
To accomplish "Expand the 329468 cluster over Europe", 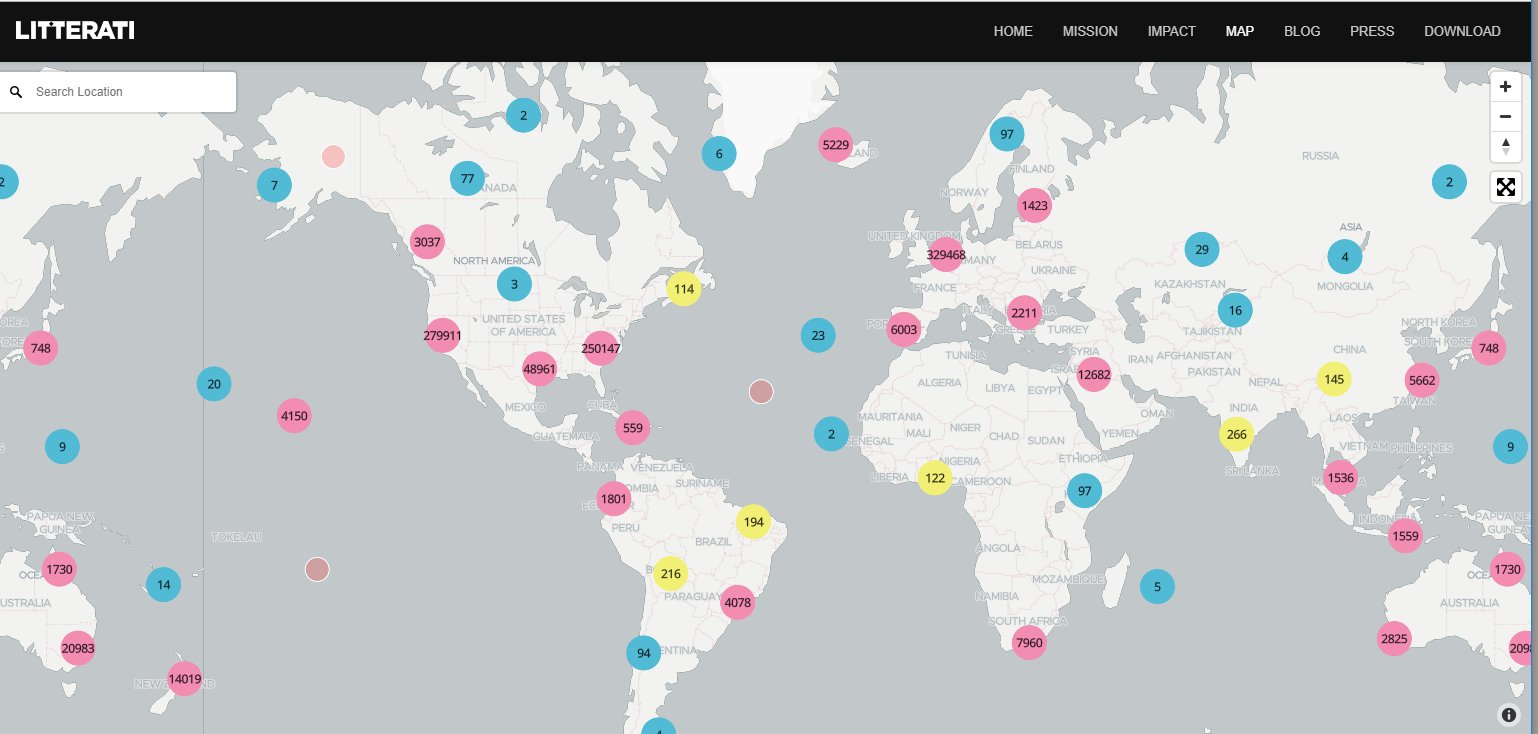I will click(x=945, y=255).
